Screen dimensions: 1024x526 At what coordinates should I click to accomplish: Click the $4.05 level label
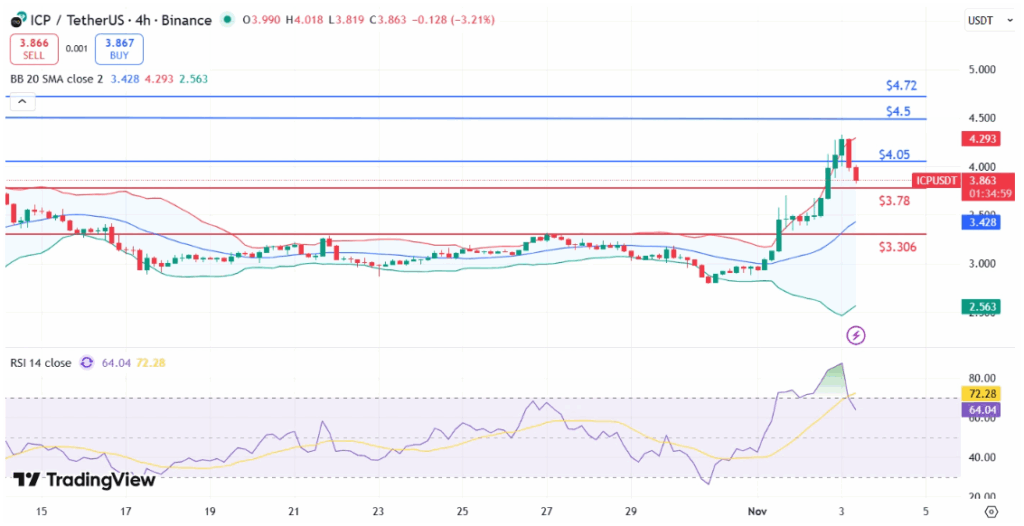(x=894, y=155)
